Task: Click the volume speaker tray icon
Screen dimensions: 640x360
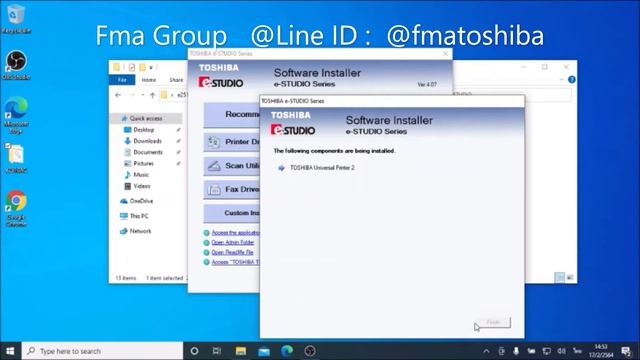Action: (x=562, y=351)
